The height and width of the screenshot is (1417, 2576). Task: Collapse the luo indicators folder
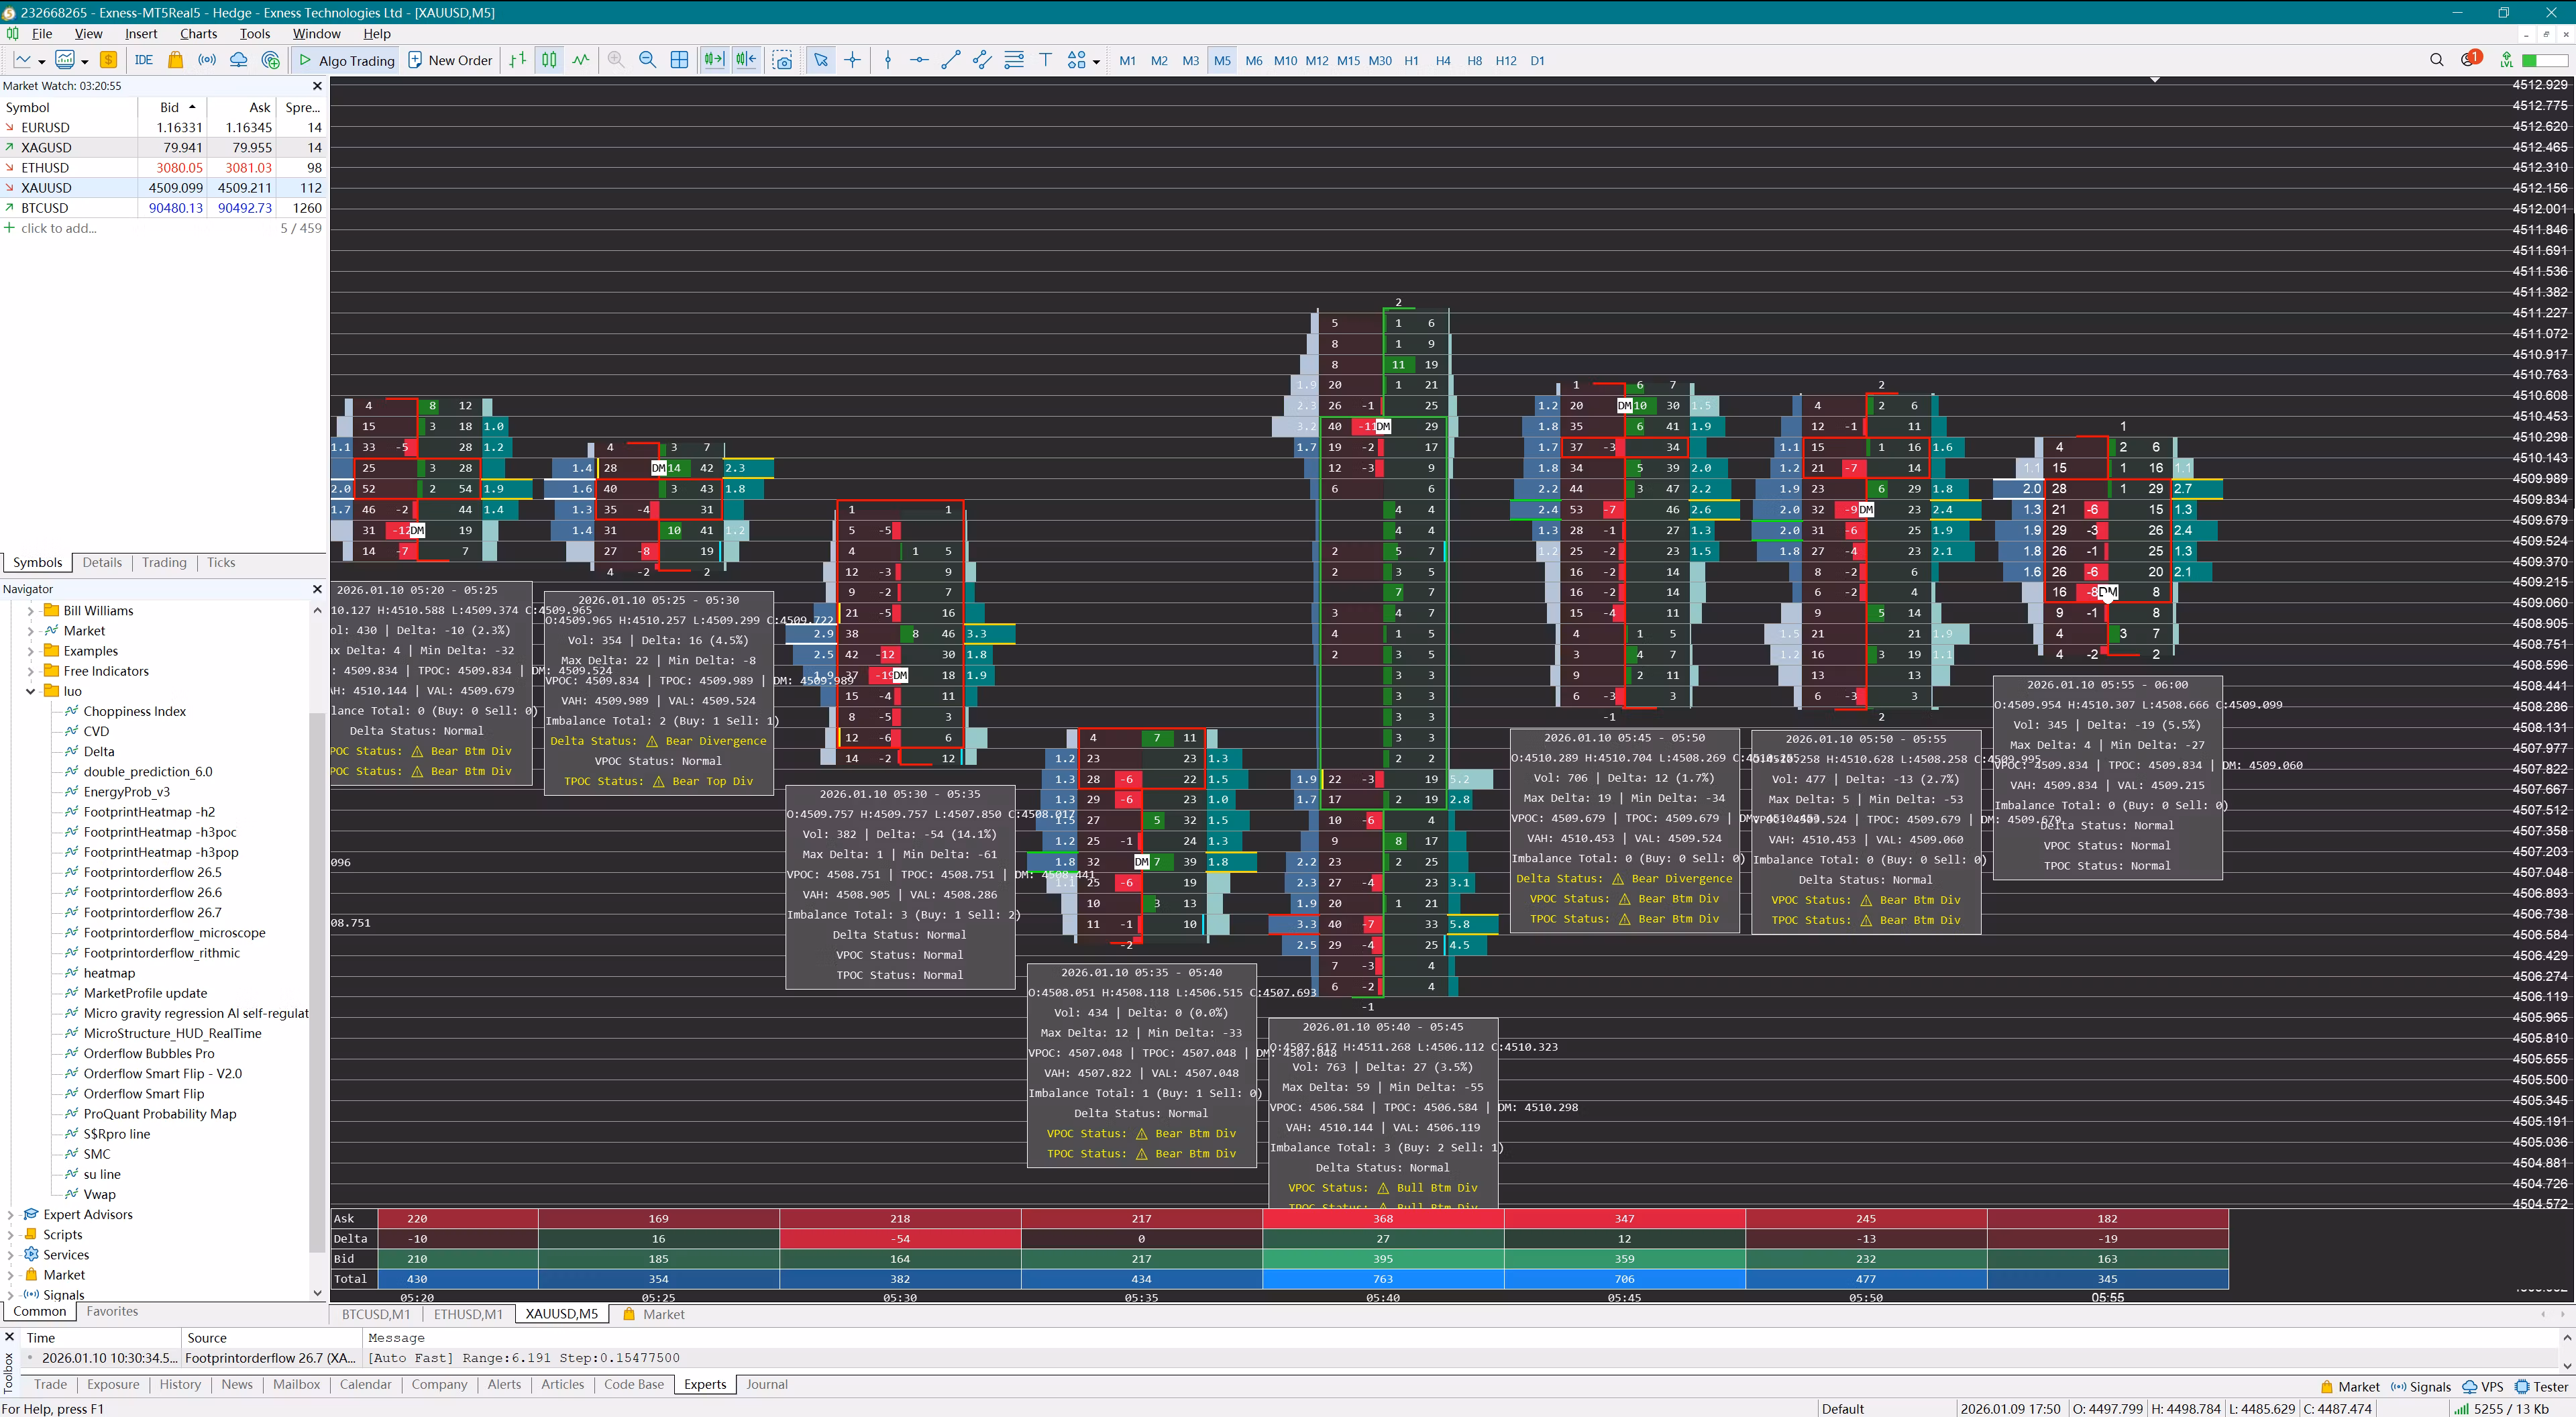pos(30,691)
